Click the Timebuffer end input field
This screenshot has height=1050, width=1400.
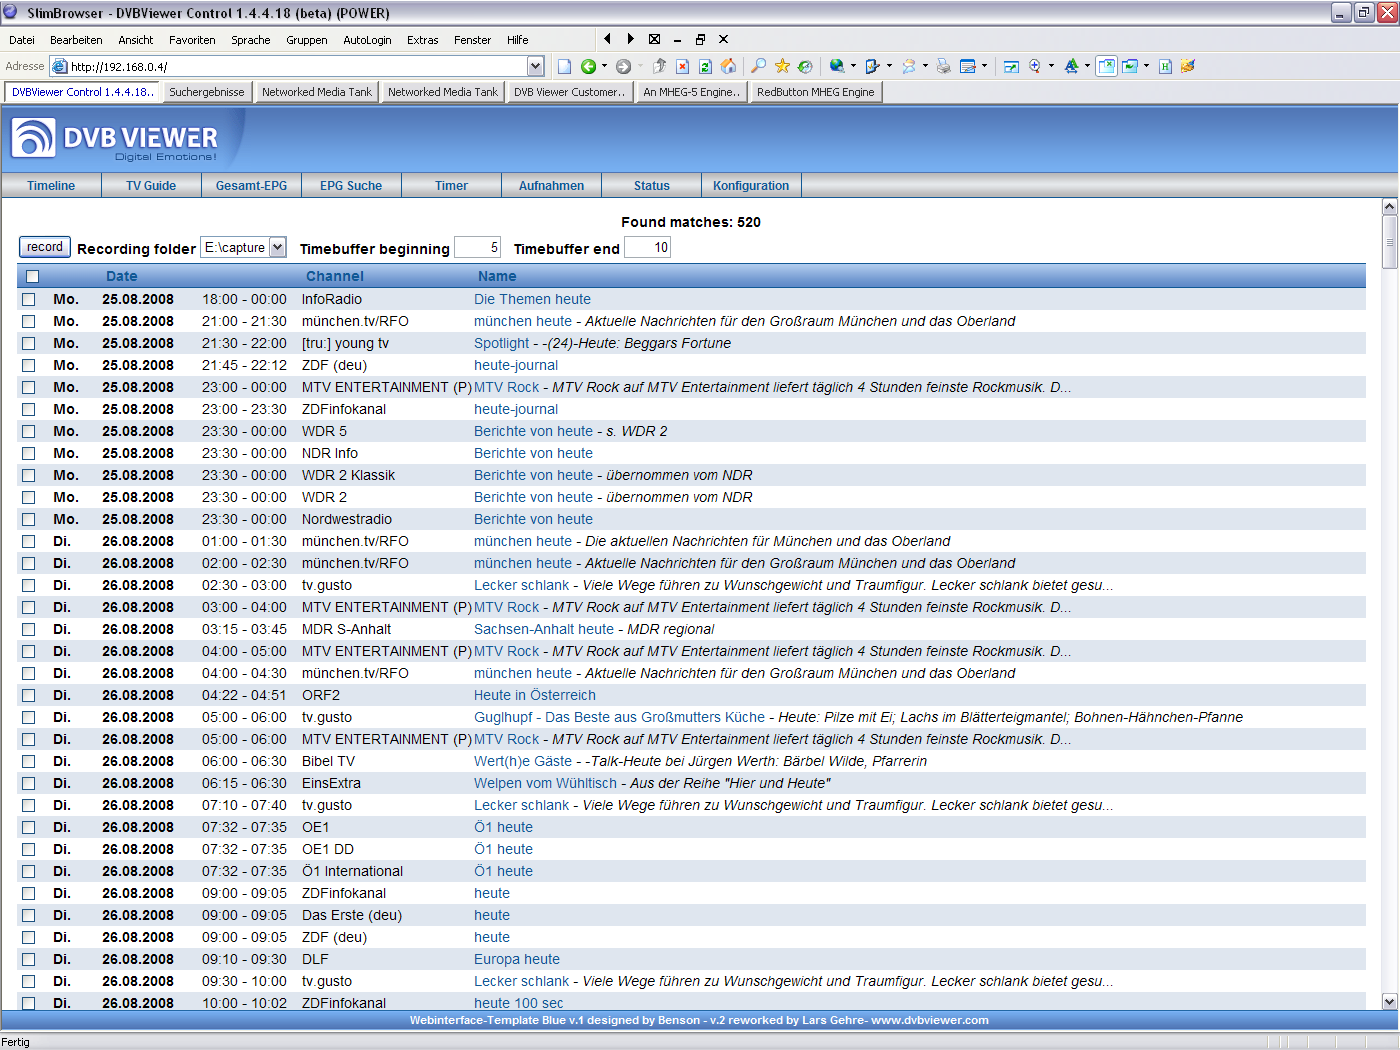point(647,247)
